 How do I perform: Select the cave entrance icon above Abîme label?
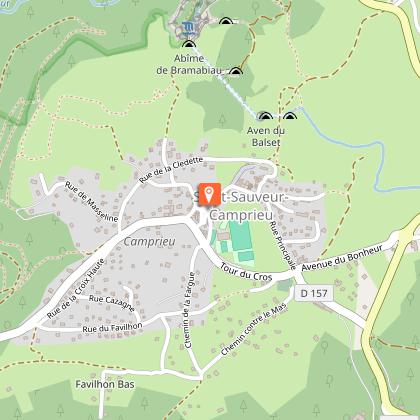click(189, 44)
